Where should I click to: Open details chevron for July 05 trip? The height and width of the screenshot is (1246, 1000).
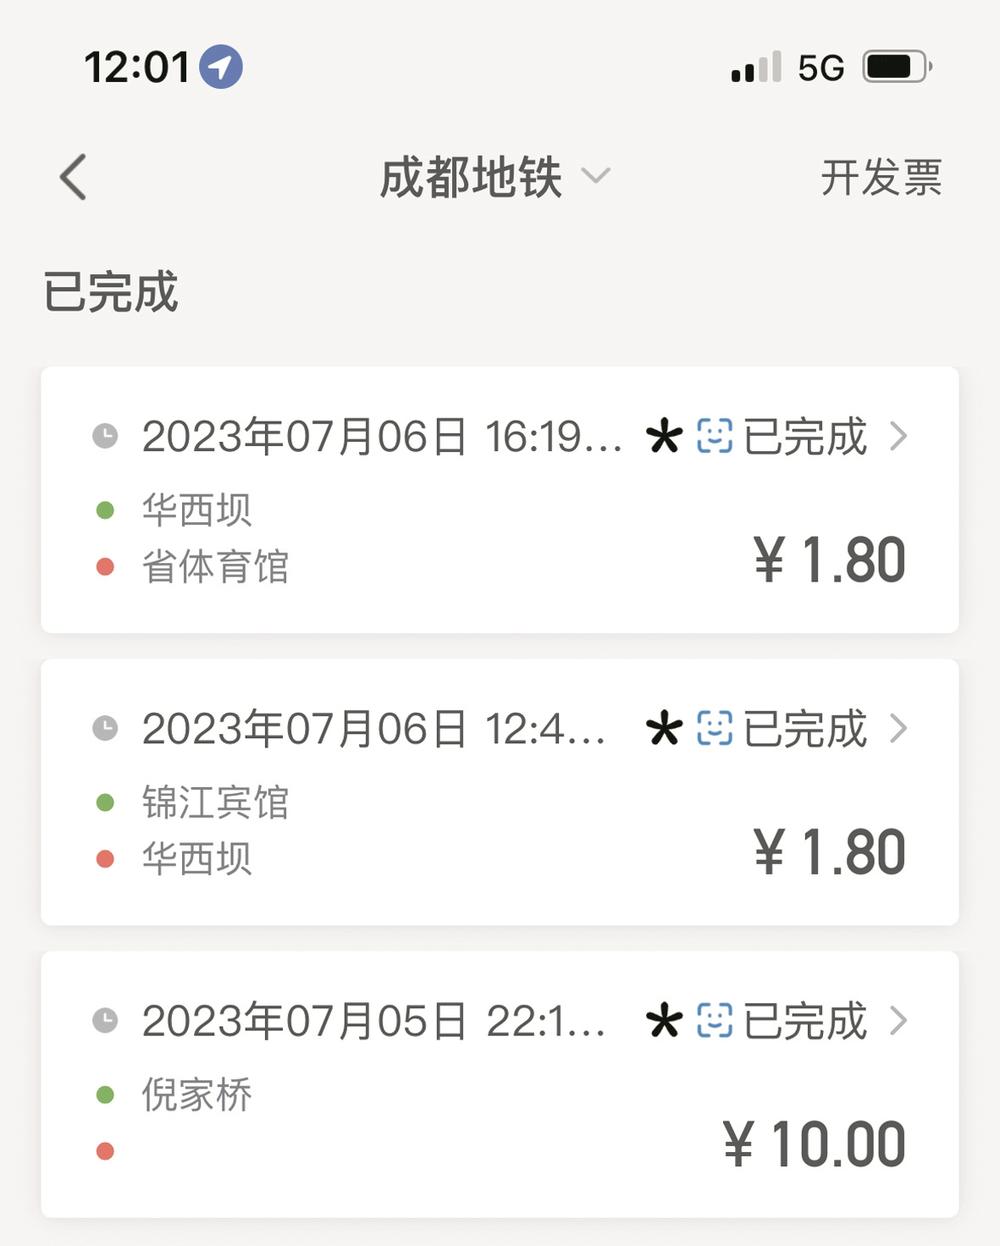[x=898, y=1021]
